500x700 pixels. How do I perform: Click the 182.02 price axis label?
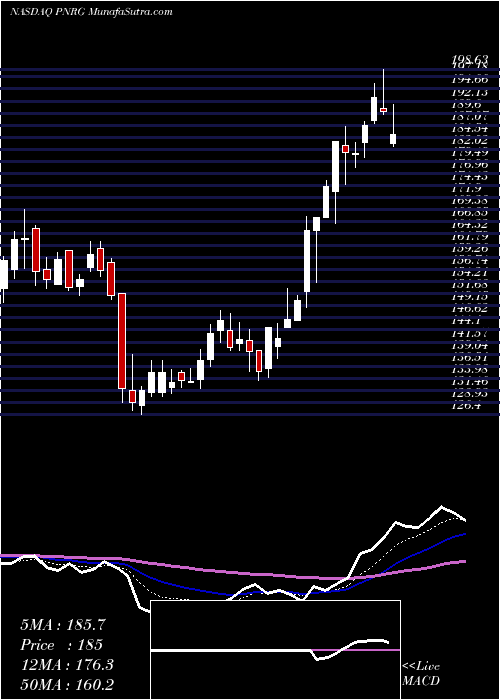click(x=468, y=141)
